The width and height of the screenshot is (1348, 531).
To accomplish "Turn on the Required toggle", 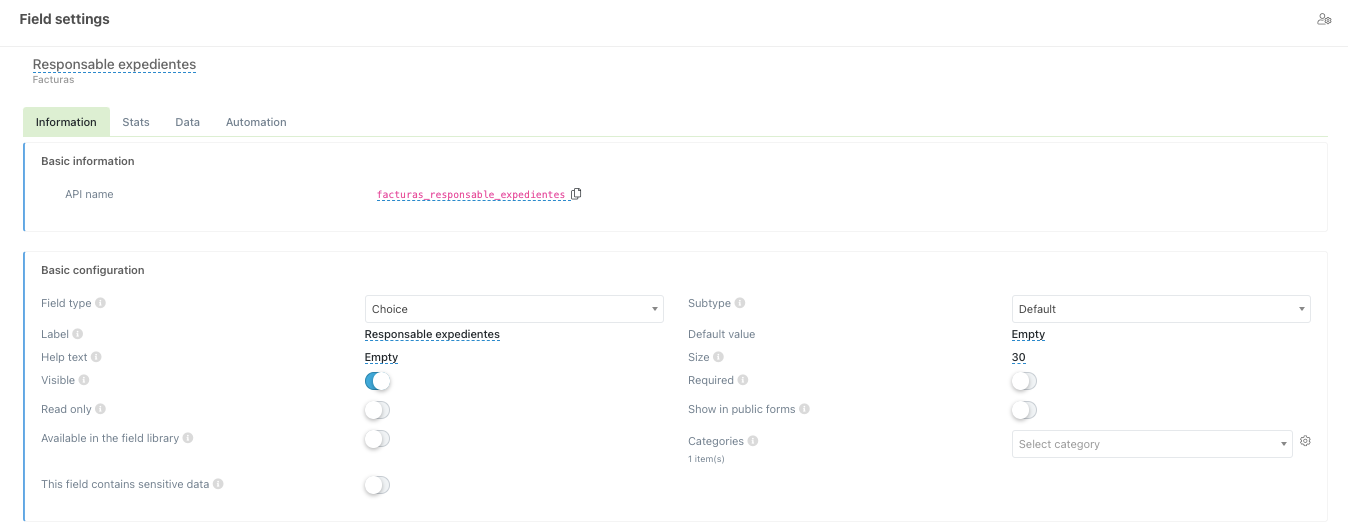I will pos(1024,381).
